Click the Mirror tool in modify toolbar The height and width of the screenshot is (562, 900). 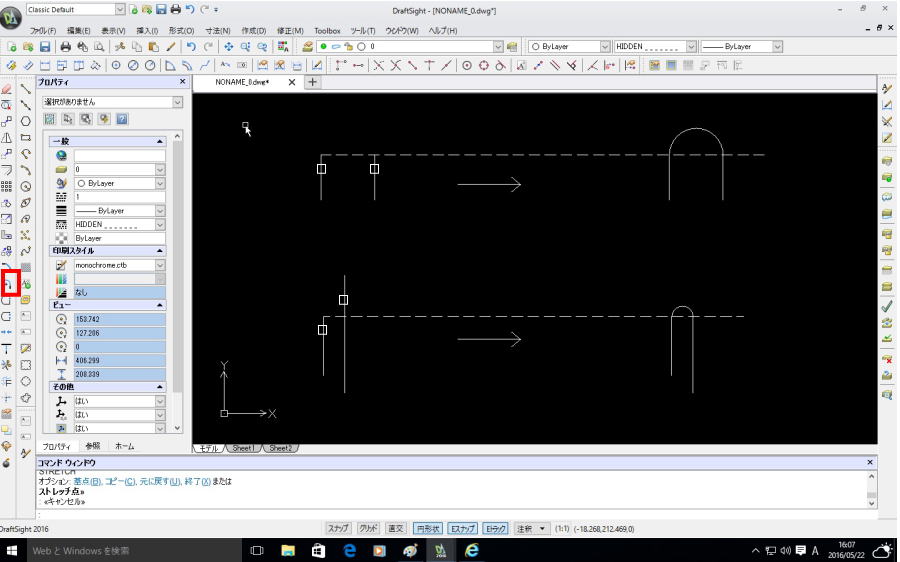pos(6,138)
